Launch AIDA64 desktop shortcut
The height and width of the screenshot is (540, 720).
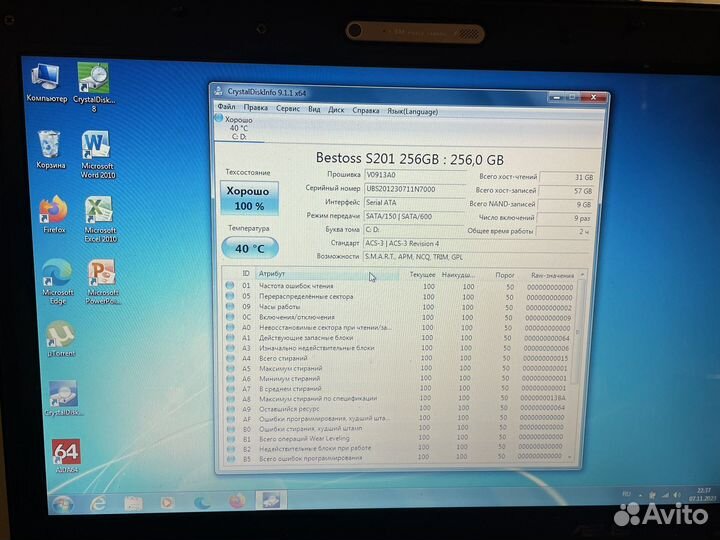[66, 456]
